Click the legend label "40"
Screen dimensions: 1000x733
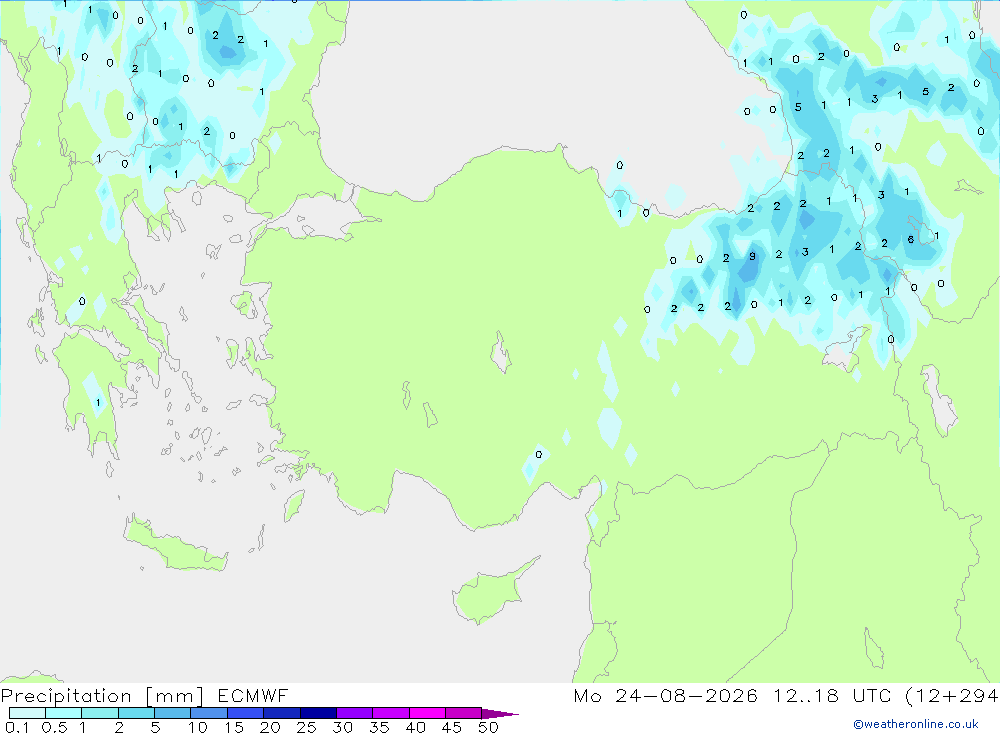click(x=416, y=727)
